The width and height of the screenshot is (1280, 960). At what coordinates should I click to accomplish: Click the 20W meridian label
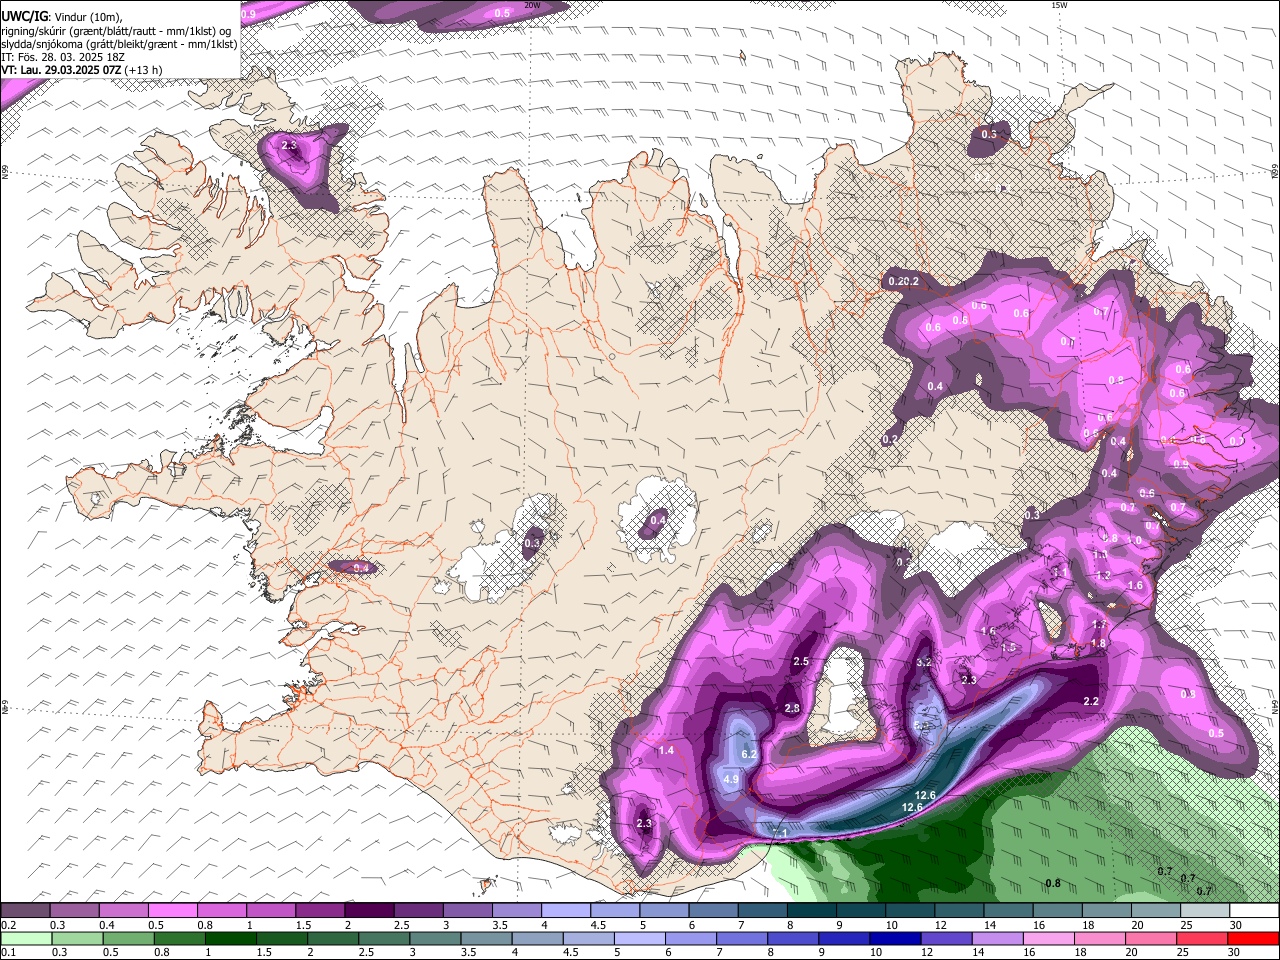click(x=532, y=5)
